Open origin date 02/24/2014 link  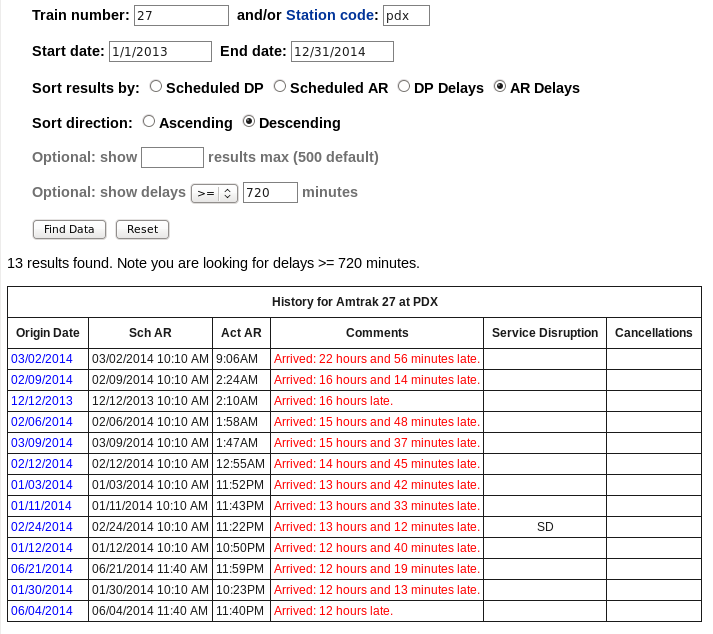42,527
